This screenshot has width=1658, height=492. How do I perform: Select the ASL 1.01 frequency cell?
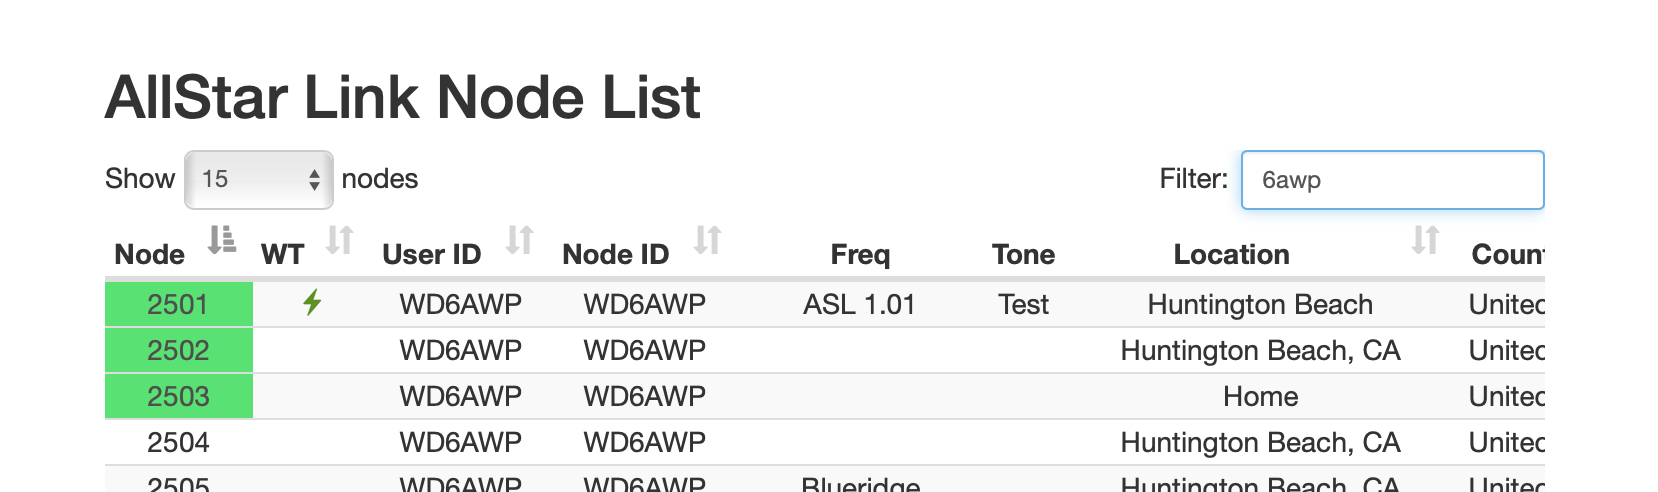pyautogui.click(x=859, y=304)
